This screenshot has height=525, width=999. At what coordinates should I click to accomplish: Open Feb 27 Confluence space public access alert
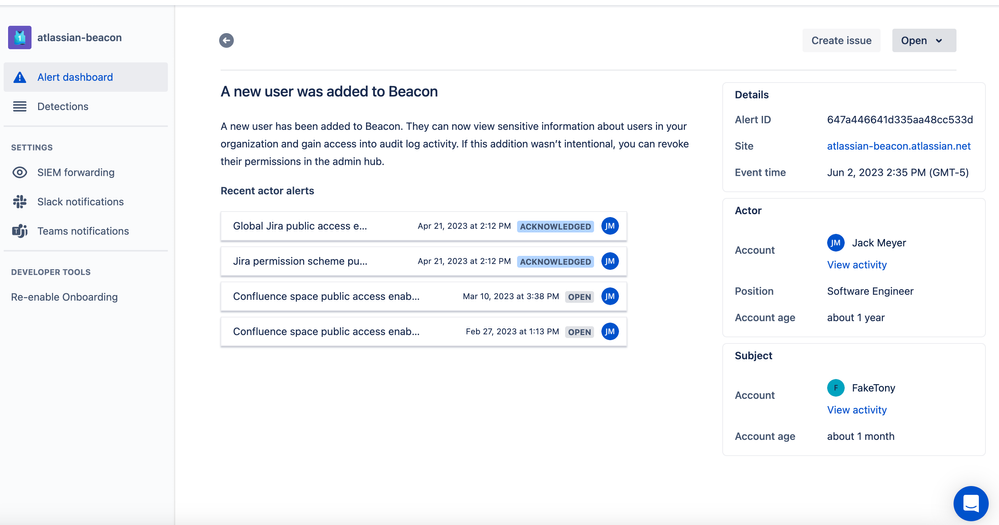click(424, 331)
